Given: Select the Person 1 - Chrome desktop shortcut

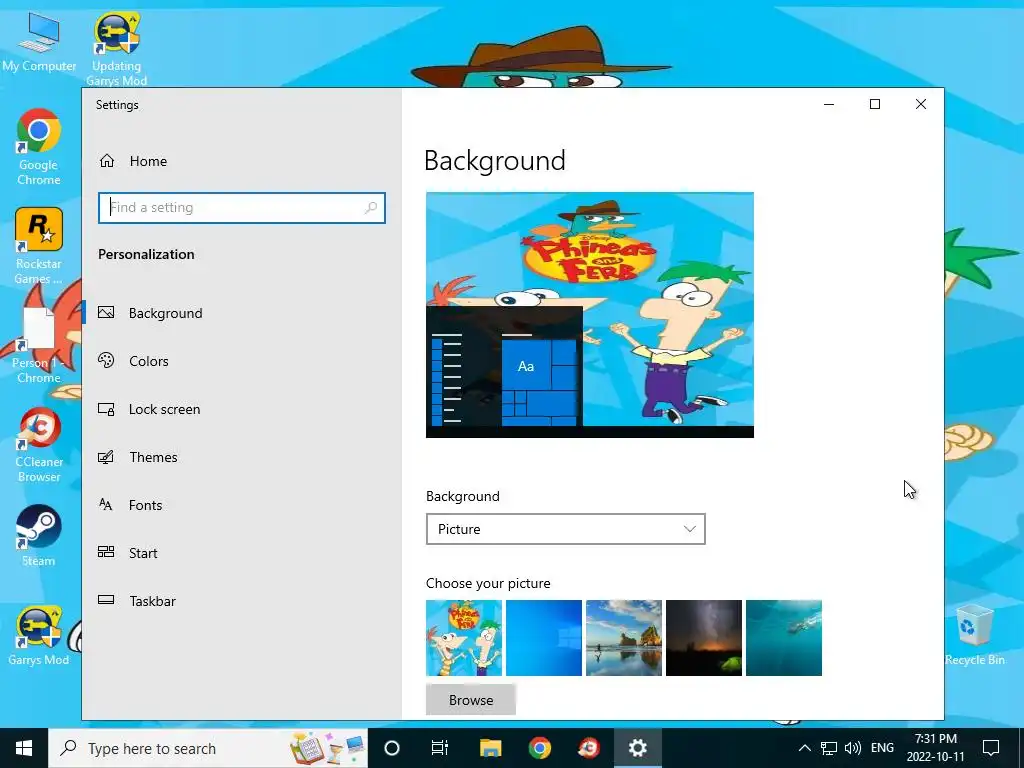Looking at the screenshot, I should click(x=39, y=345).
